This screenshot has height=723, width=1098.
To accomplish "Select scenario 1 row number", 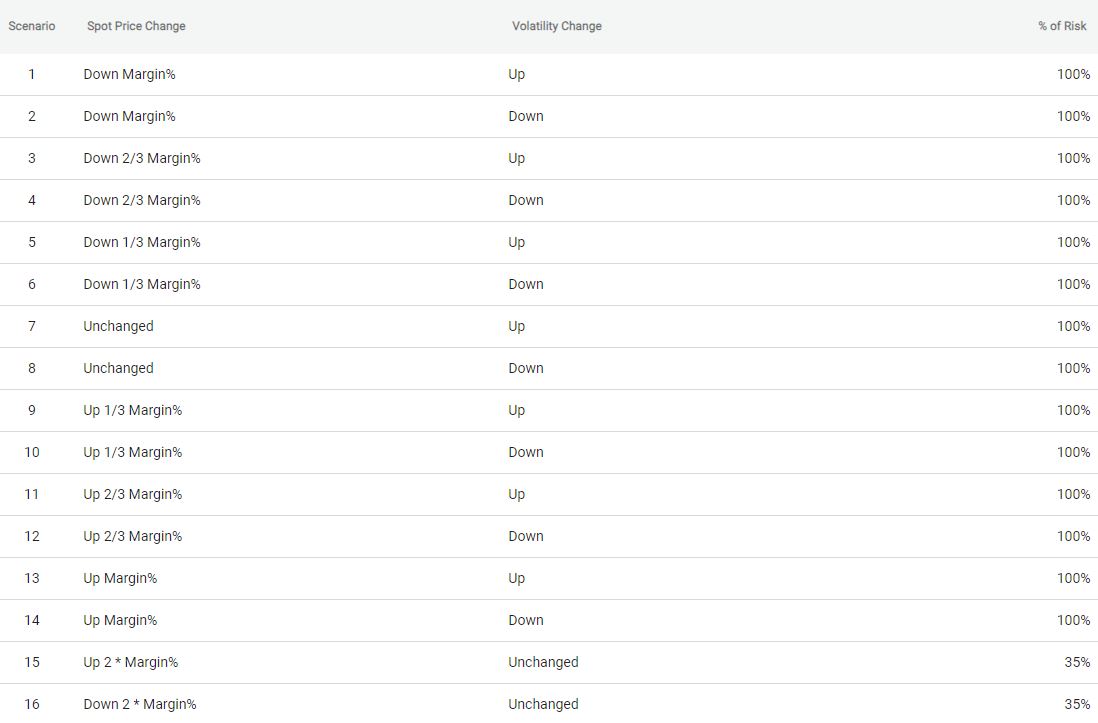I will click(x=32, y=74).
